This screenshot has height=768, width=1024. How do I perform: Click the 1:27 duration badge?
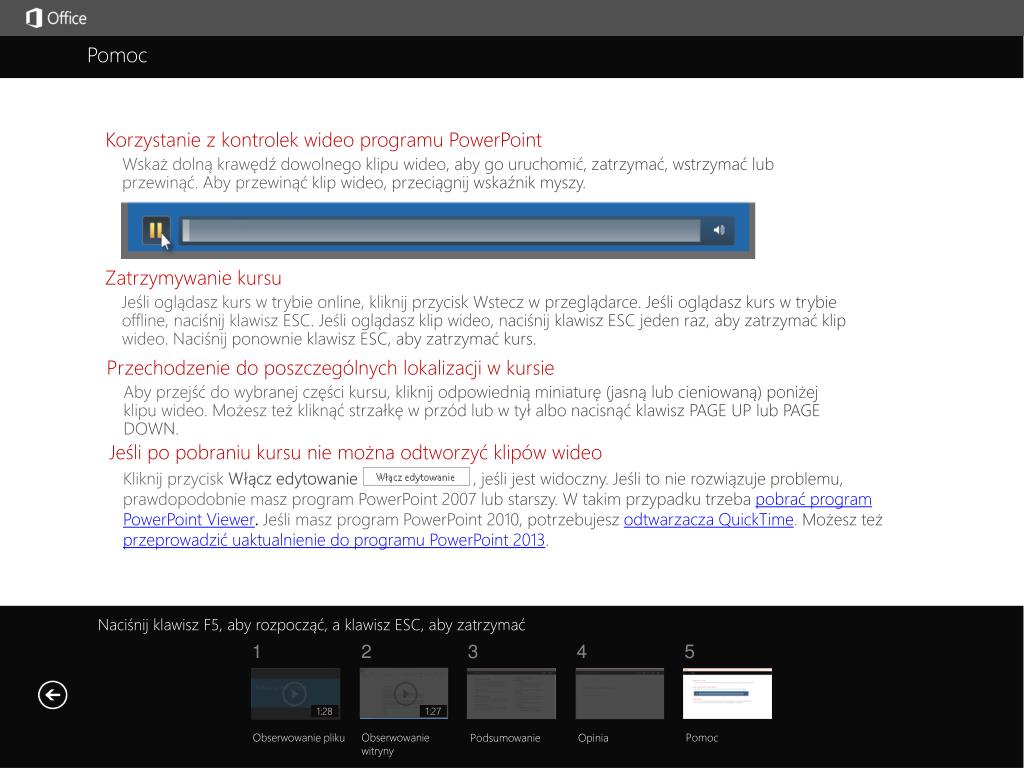pos(432,711)
